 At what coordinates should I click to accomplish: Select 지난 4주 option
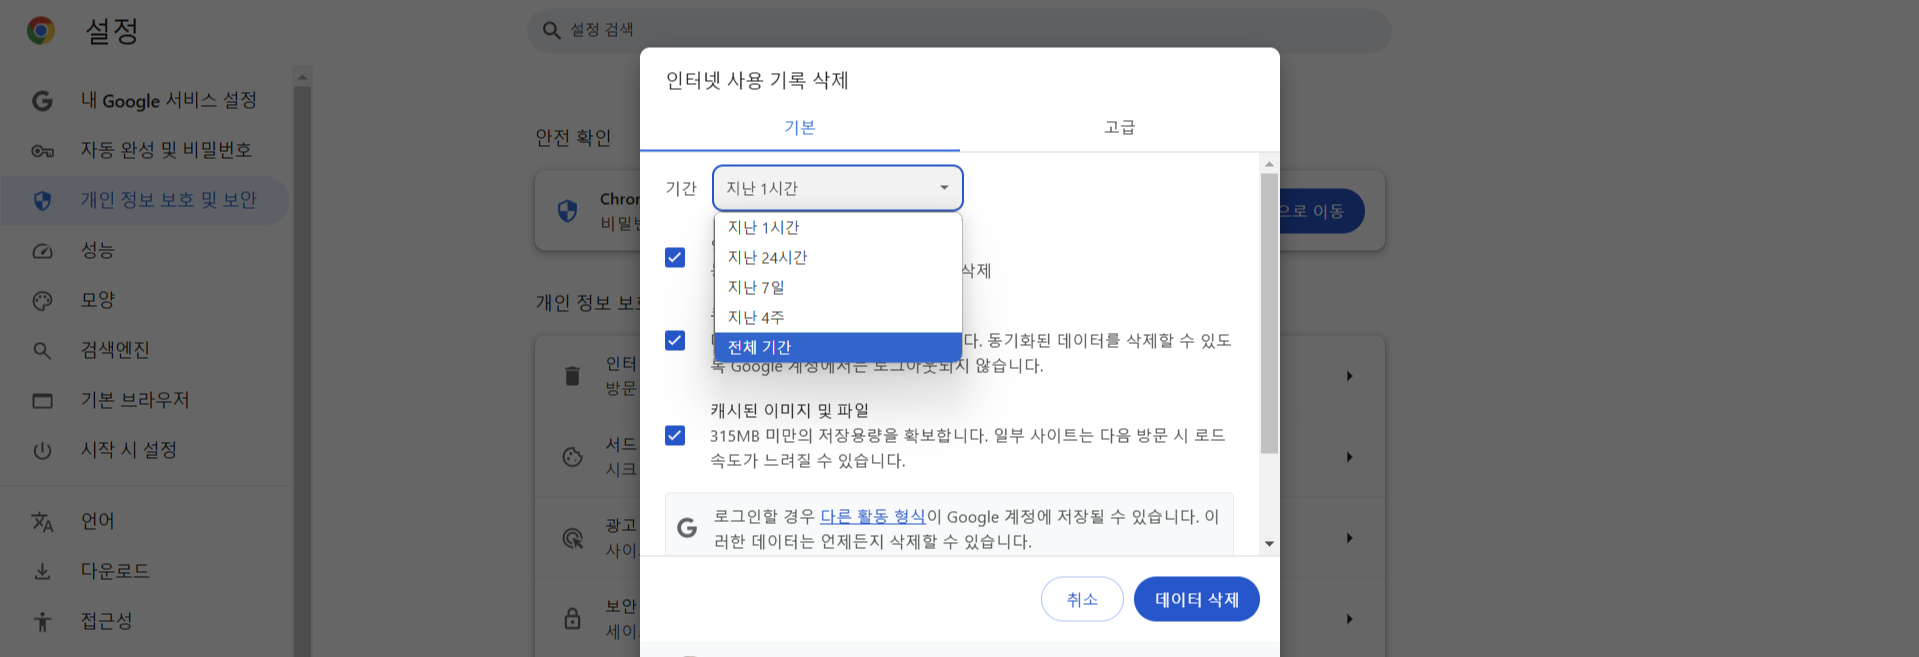(838, 318)
